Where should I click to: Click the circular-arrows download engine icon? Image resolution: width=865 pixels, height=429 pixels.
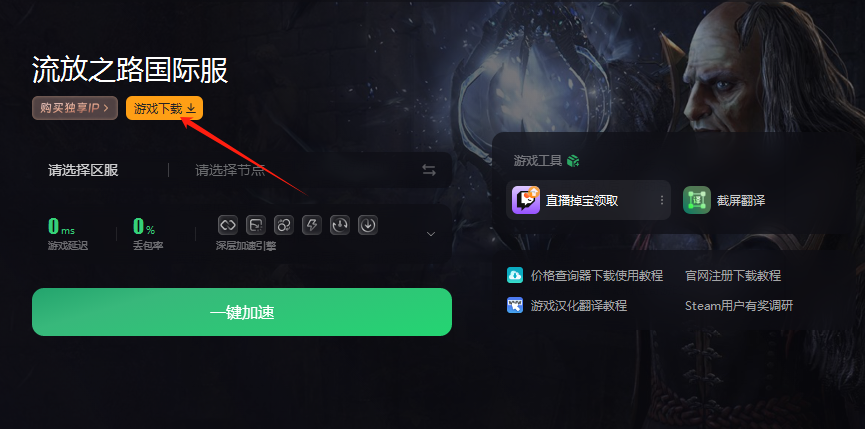[x=340, y=224]
